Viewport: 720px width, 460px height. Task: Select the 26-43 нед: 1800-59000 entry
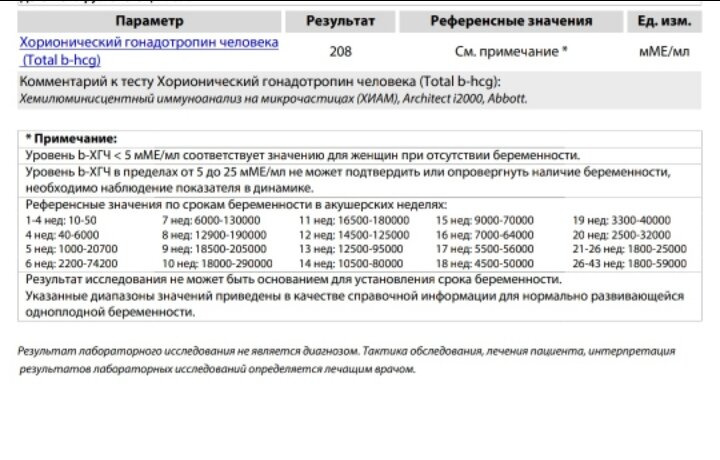click(x=630, y=263)
